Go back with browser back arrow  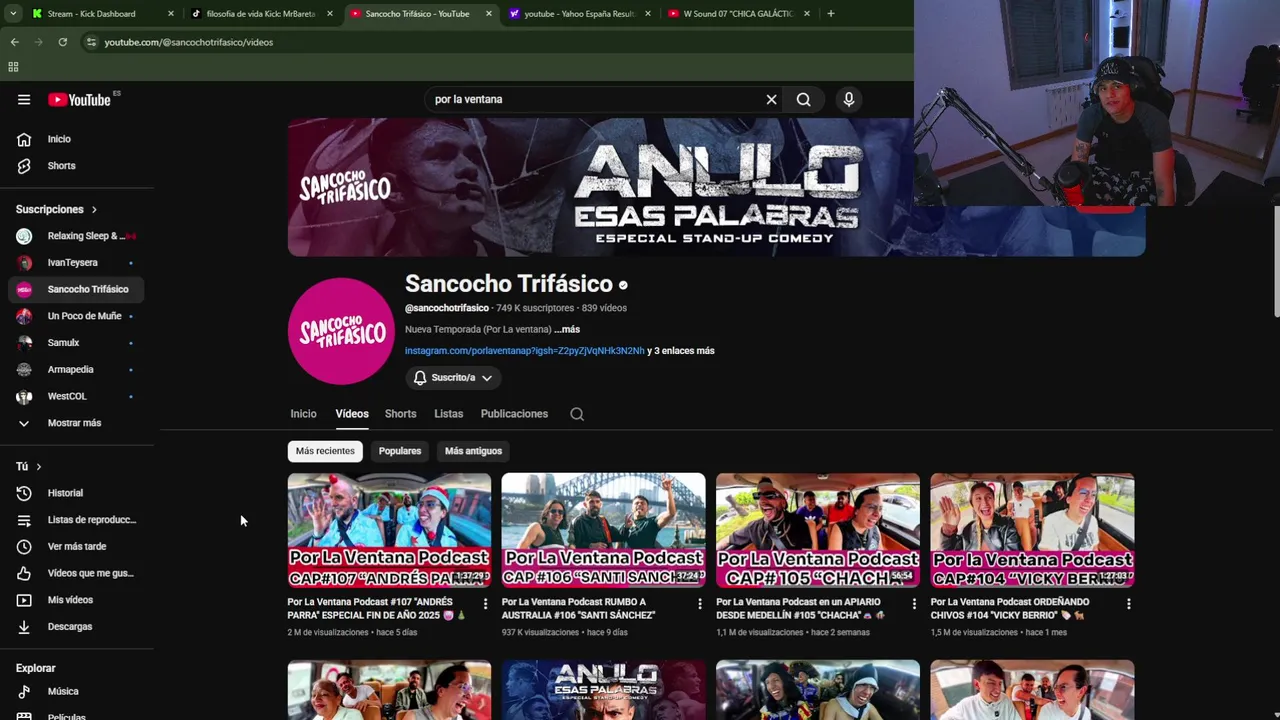tap(14, 42)
